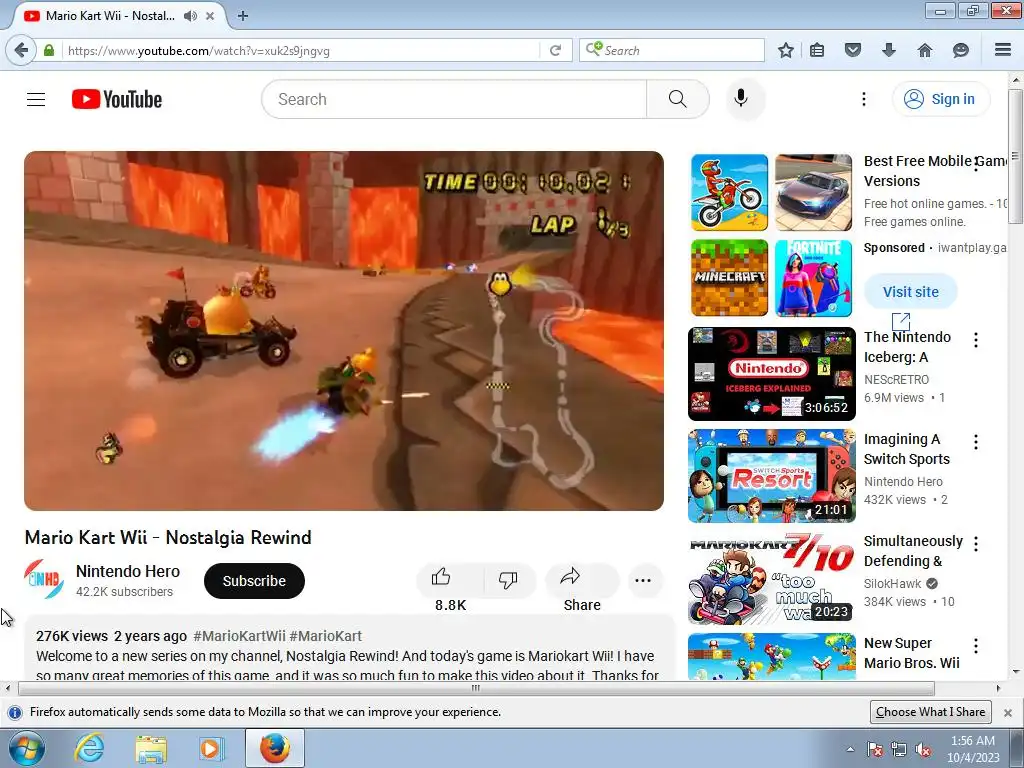Open the YouTube hamburger guide menu

click(x=36, y=99)
